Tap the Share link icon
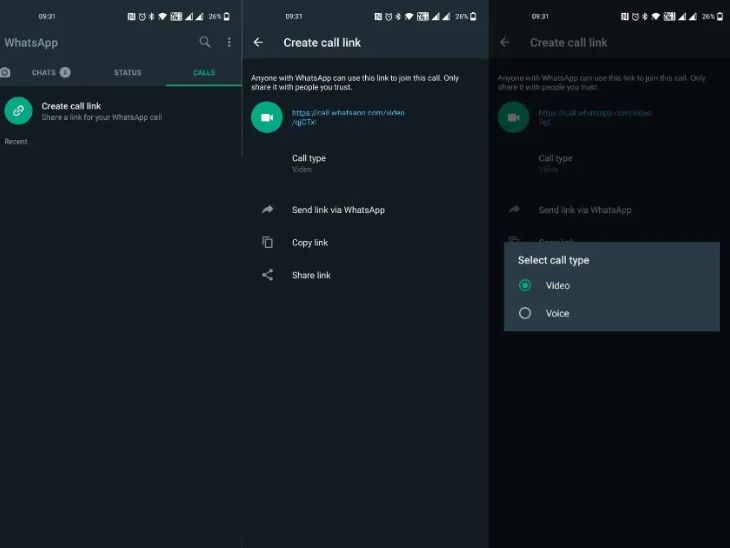The height and width of the screenshot is (548, 730). coord(267,275)
